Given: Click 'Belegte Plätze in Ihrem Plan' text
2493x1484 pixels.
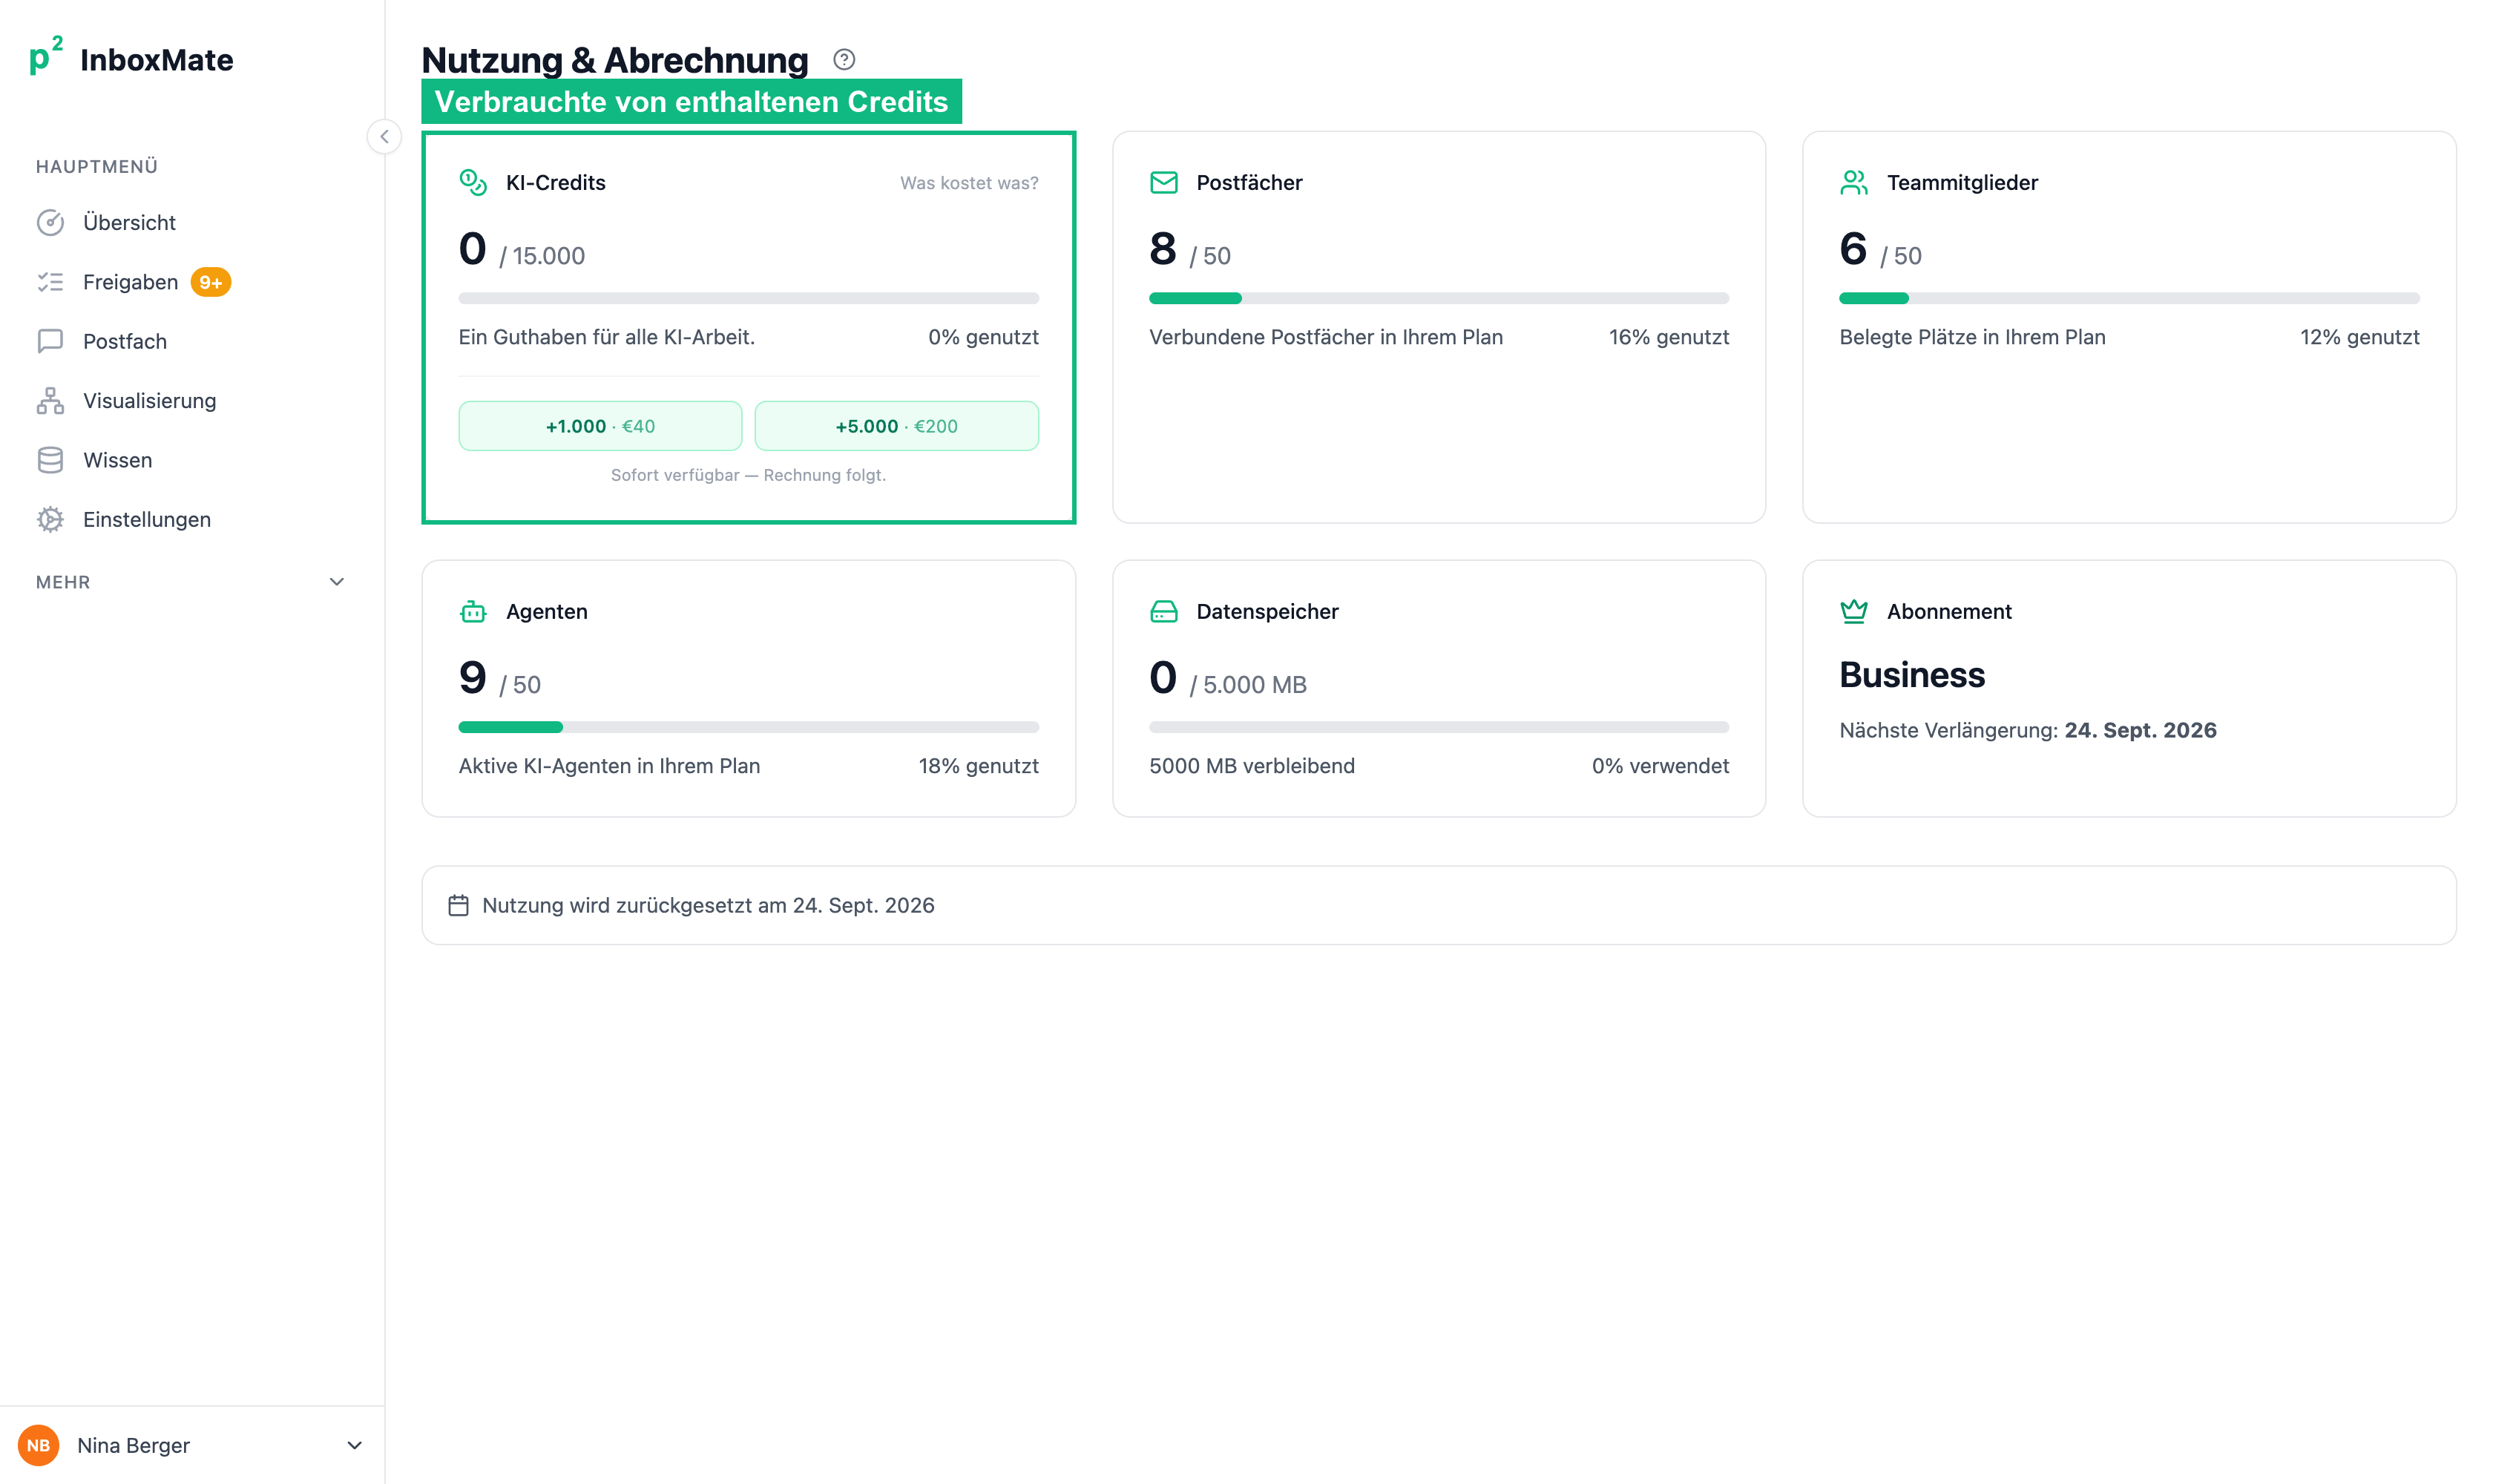Looking at the screenshot, I should click(x=1973, y=337).
